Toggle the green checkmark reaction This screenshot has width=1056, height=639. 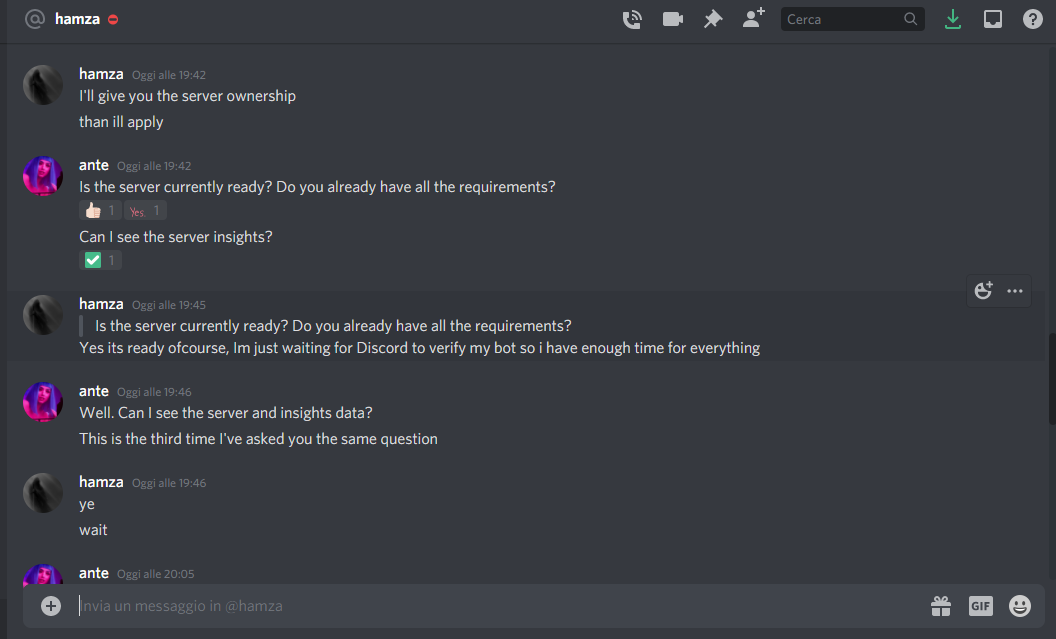click(99, 259)
